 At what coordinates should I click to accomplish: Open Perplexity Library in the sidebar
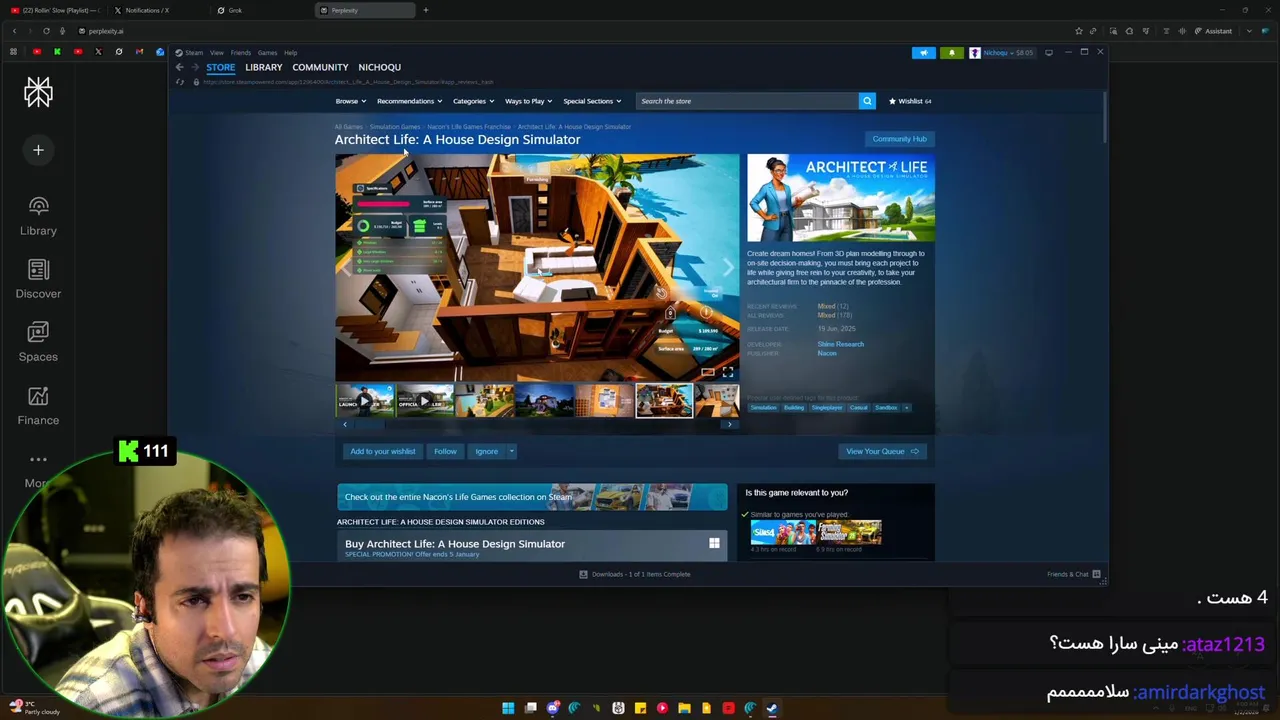pos(38,216)
